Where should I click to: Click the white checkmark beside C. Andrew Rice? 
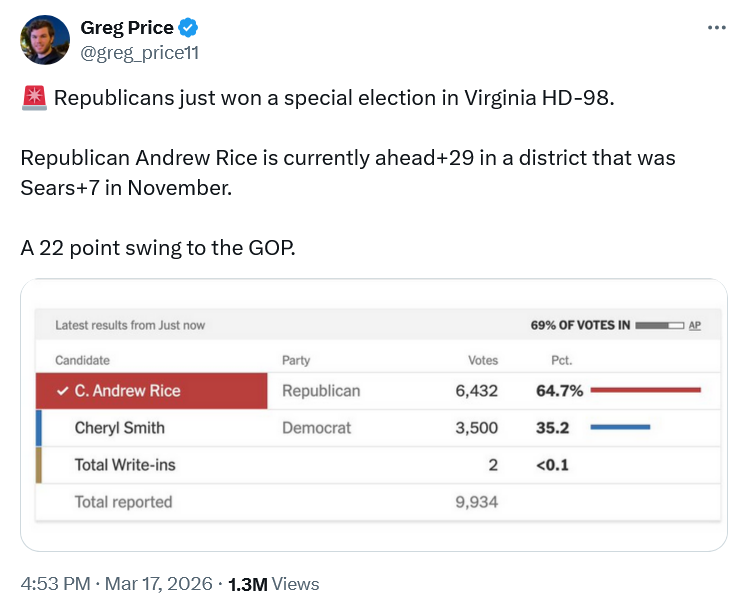[62, 391]
